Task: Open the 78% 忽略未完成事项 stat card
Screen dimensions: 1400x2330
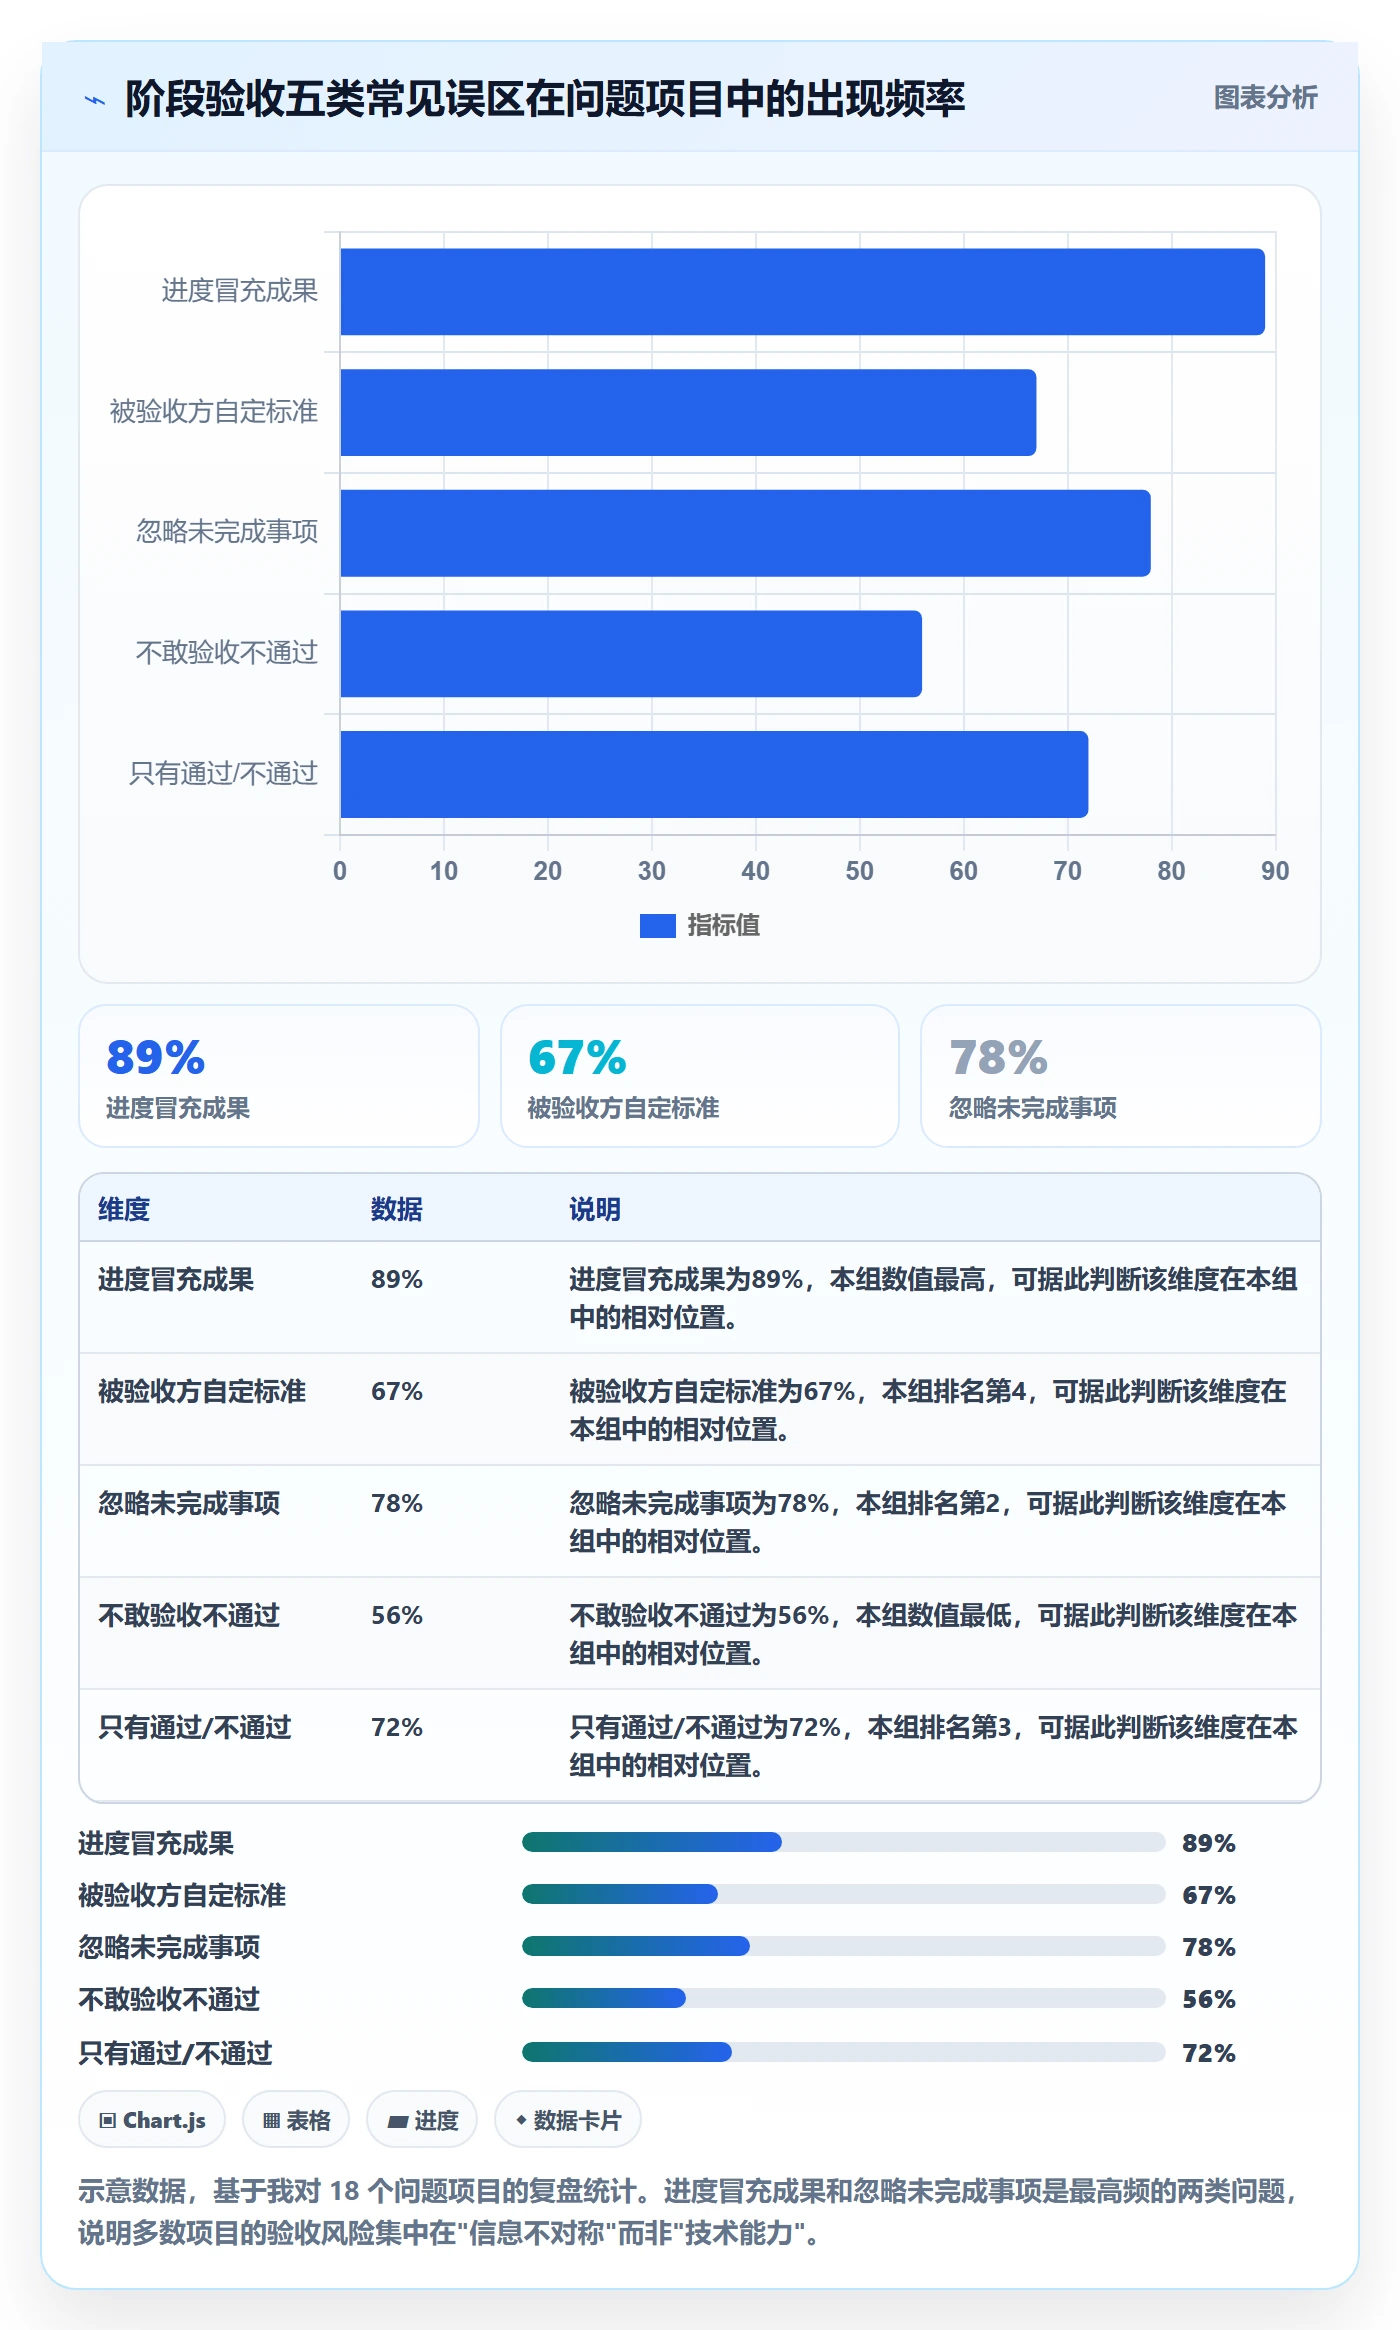Action: point(1120,1076)
